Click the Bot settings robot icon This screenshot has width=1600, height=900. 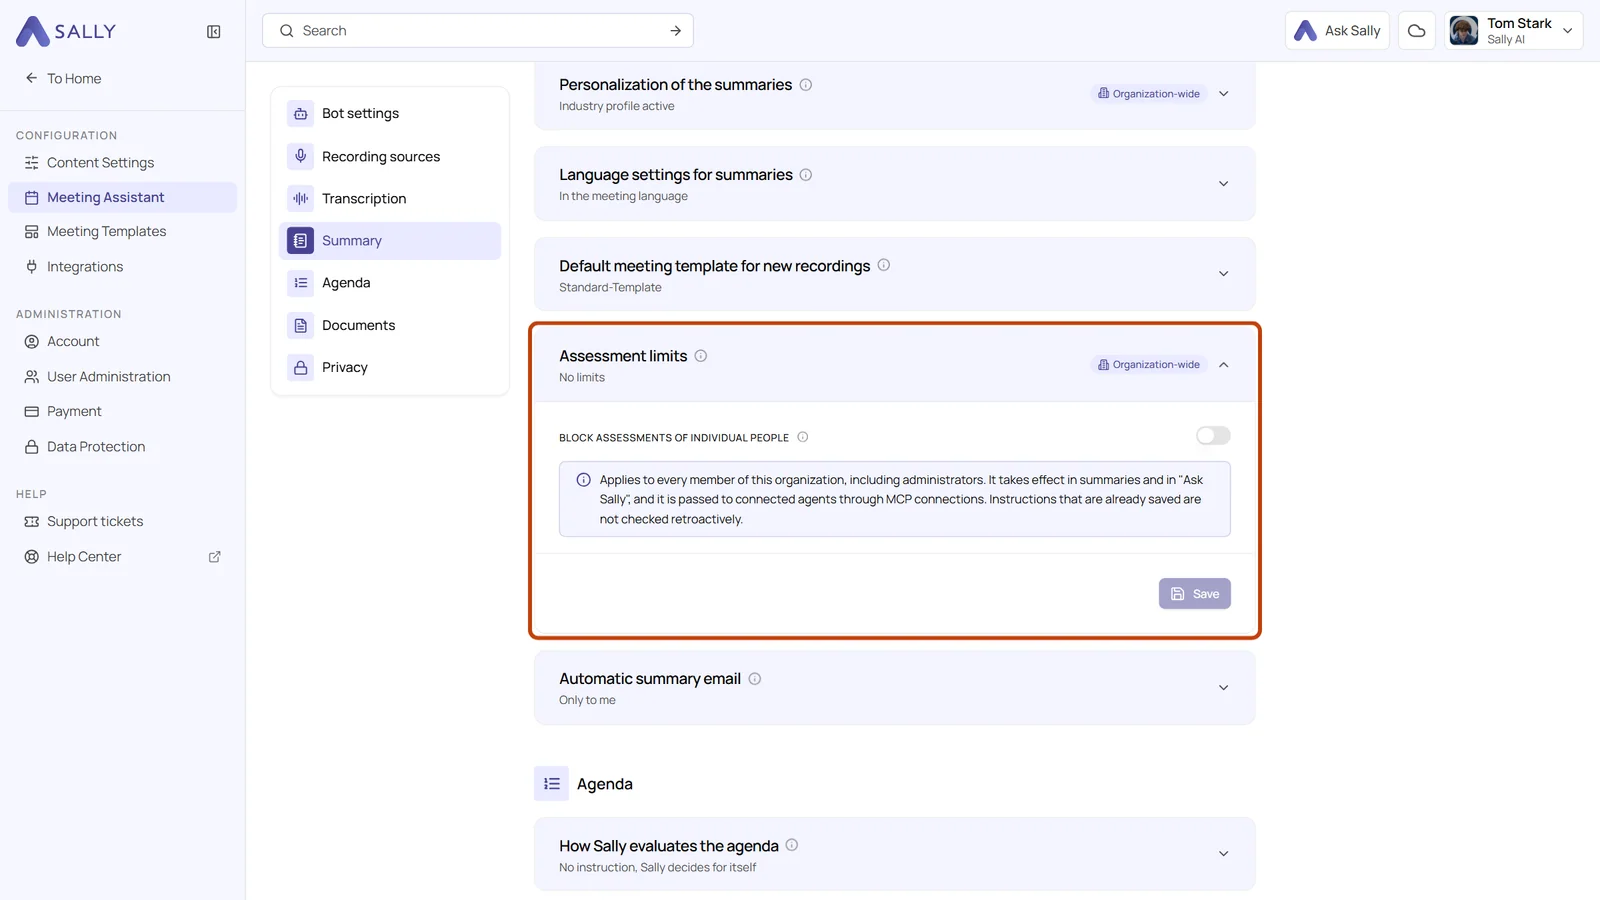(x=300, y=114)
